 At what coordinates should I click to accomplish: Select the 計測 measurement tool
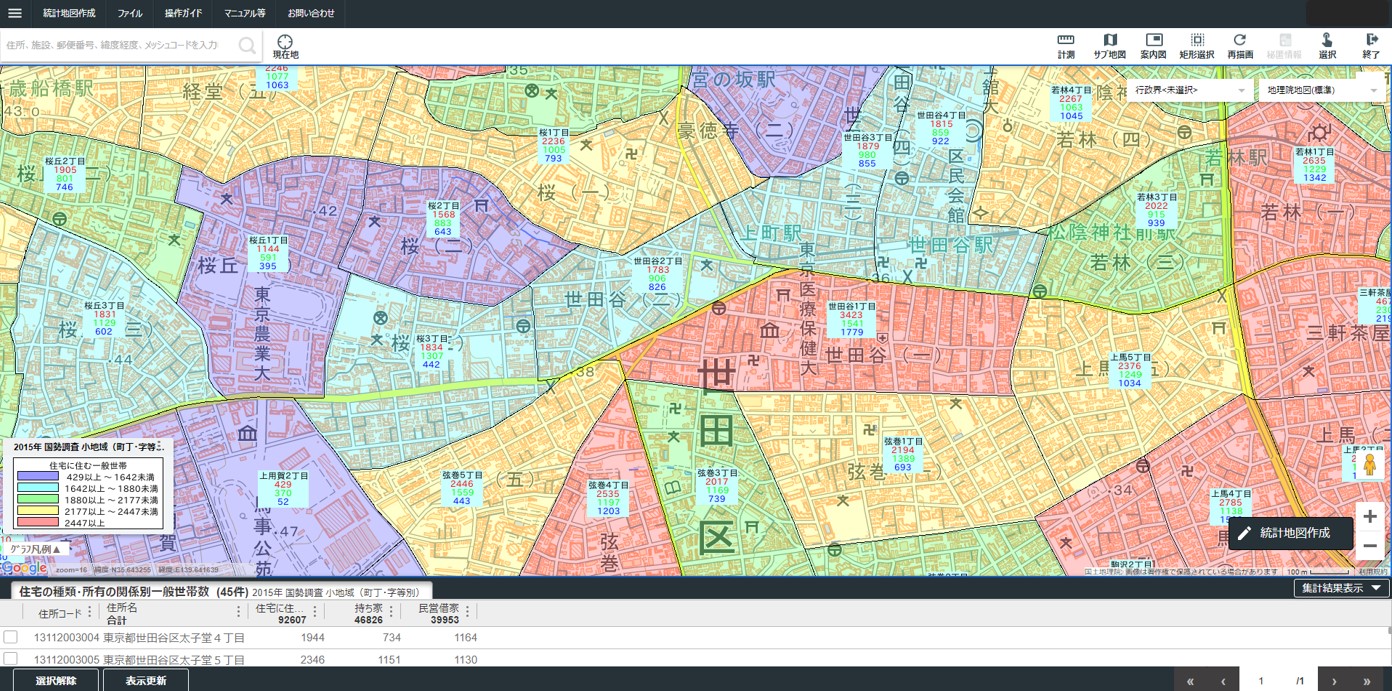point(1066,47)
